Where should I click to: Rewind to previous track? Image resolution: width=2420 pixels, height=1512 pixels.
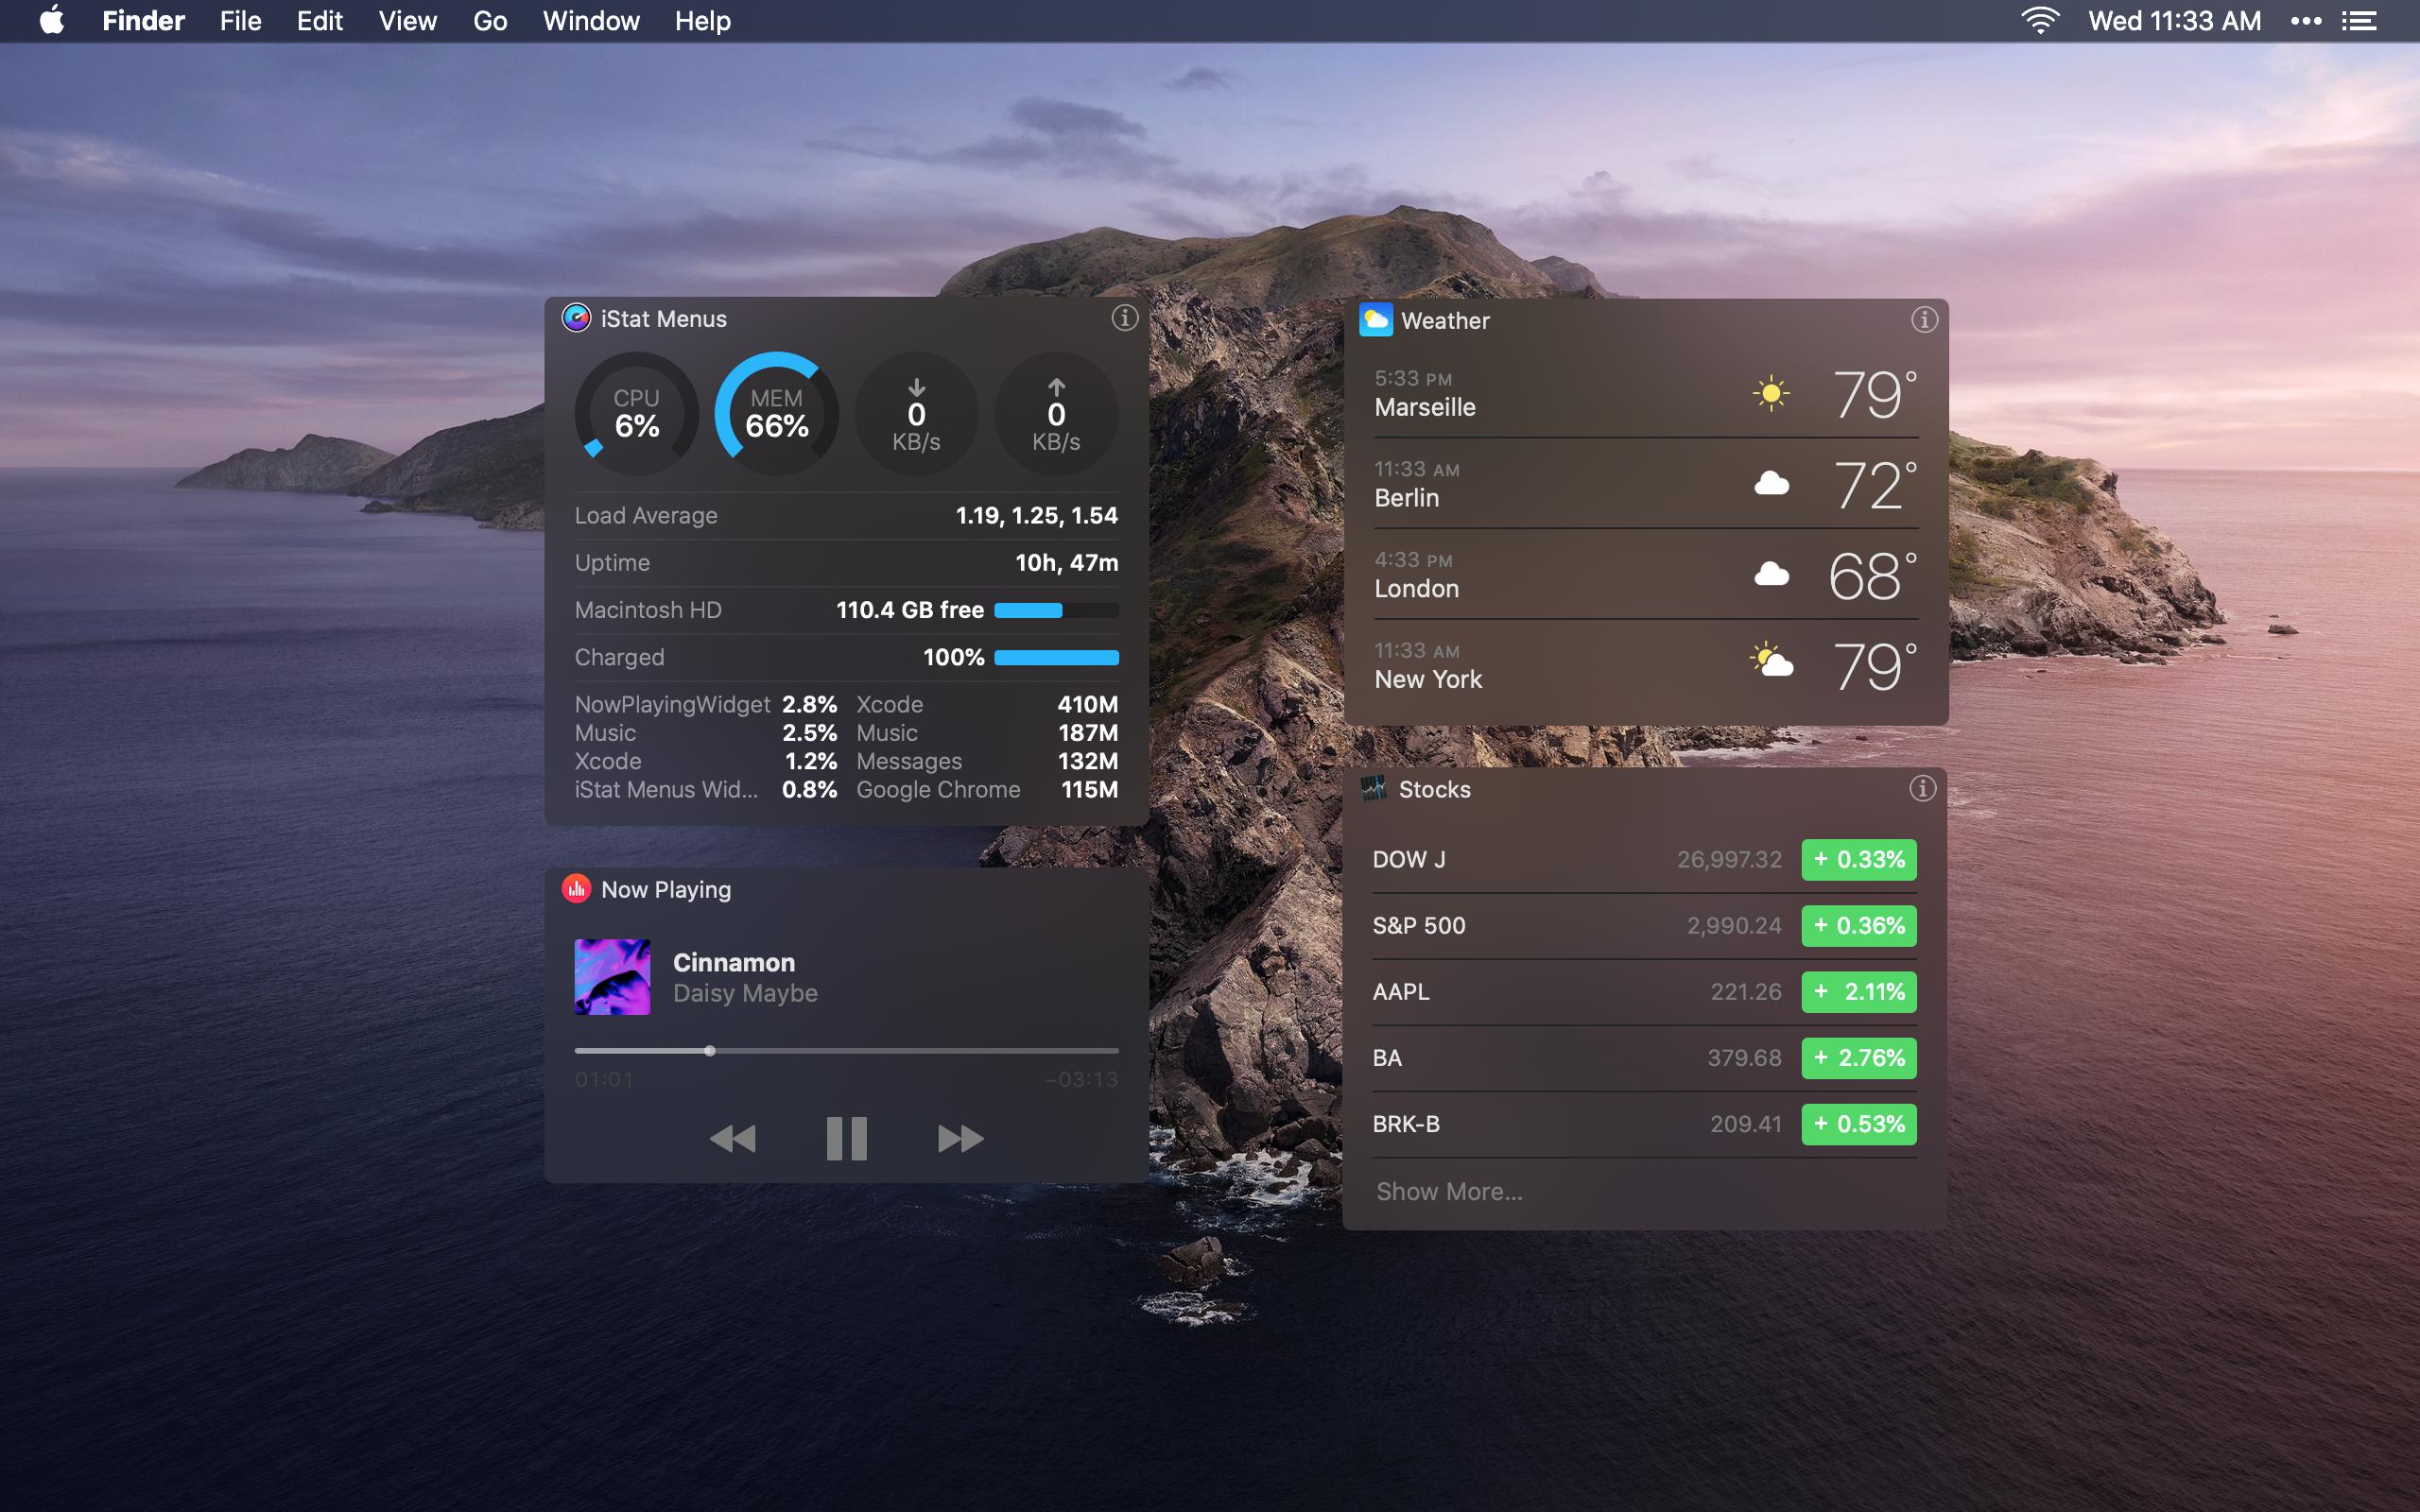click(732, 1138)
